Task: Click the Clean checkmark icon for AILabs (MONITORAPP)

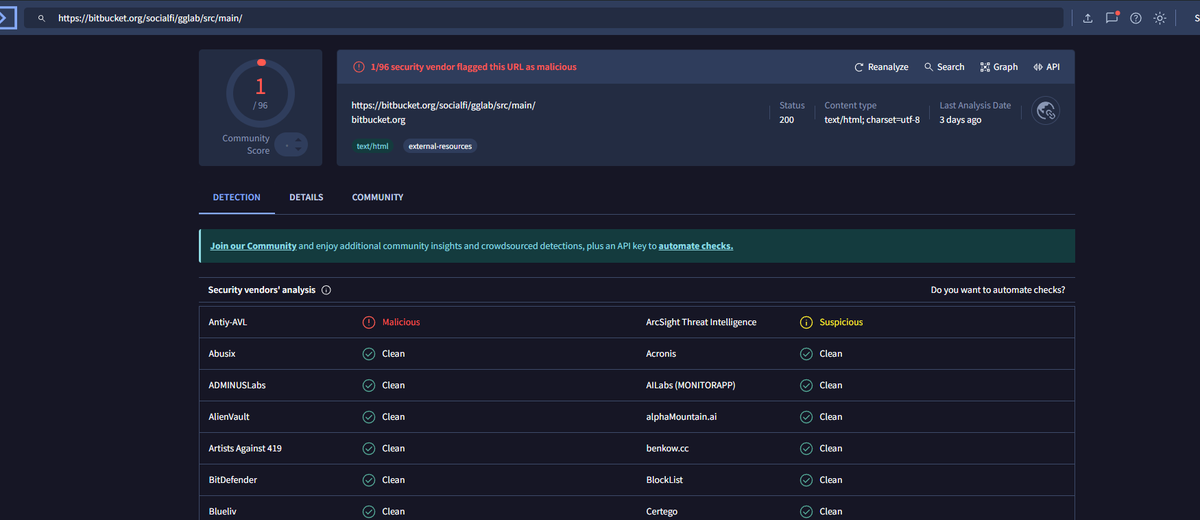Action: pyautogui.click(x=806, y=385)
